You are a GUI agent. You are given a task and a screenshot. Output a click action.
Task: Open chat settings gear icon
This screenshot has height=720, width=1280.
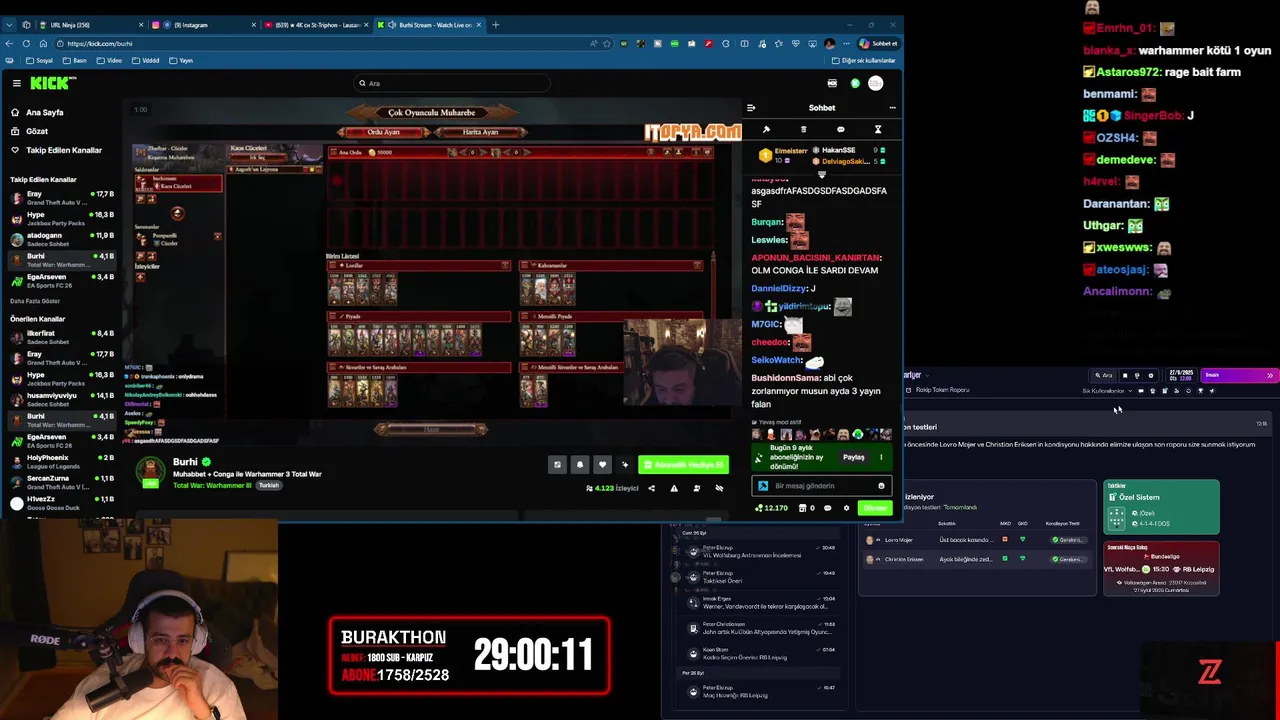846,508
